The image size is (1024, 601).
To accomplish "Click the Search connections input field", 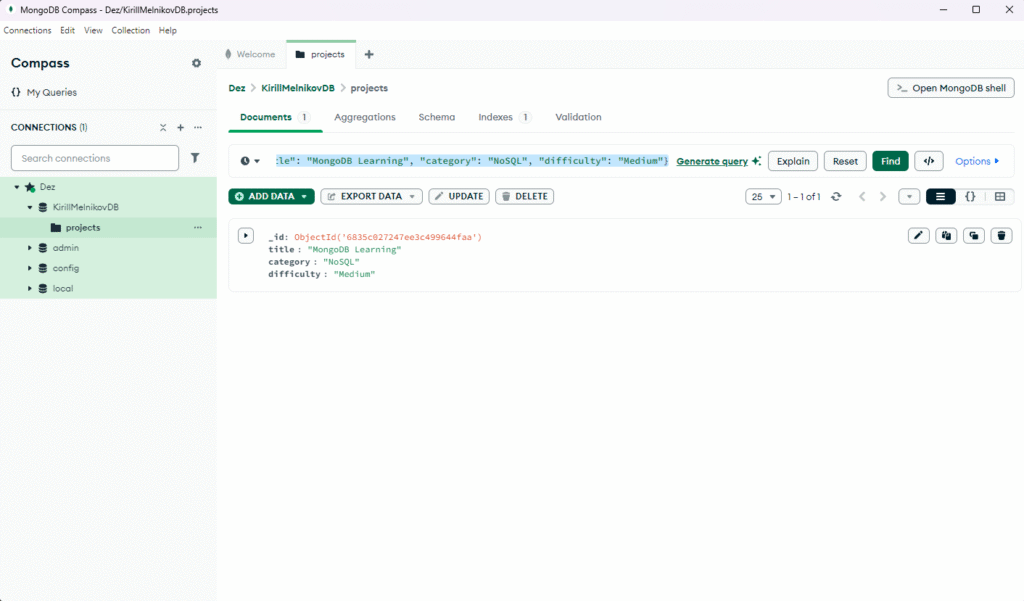I will click(95, 158).
